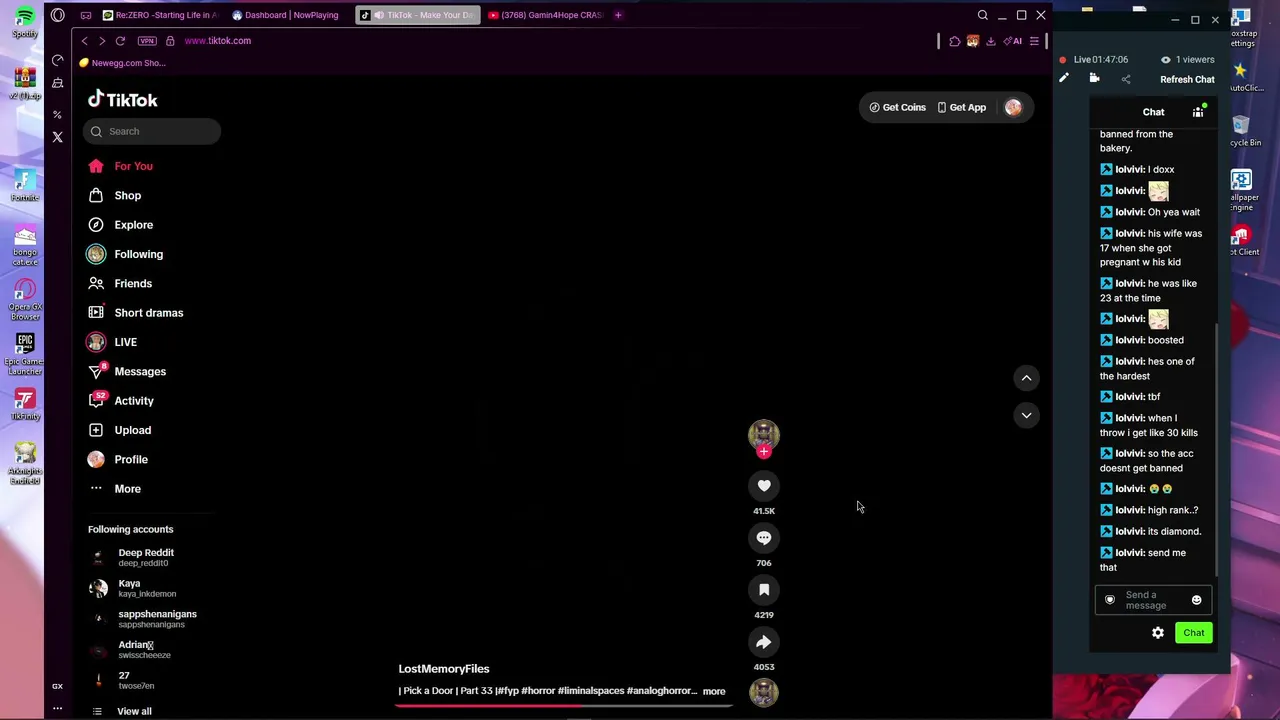
Task: Seek within the video progress bar
Action: click(x=564, y=705)
